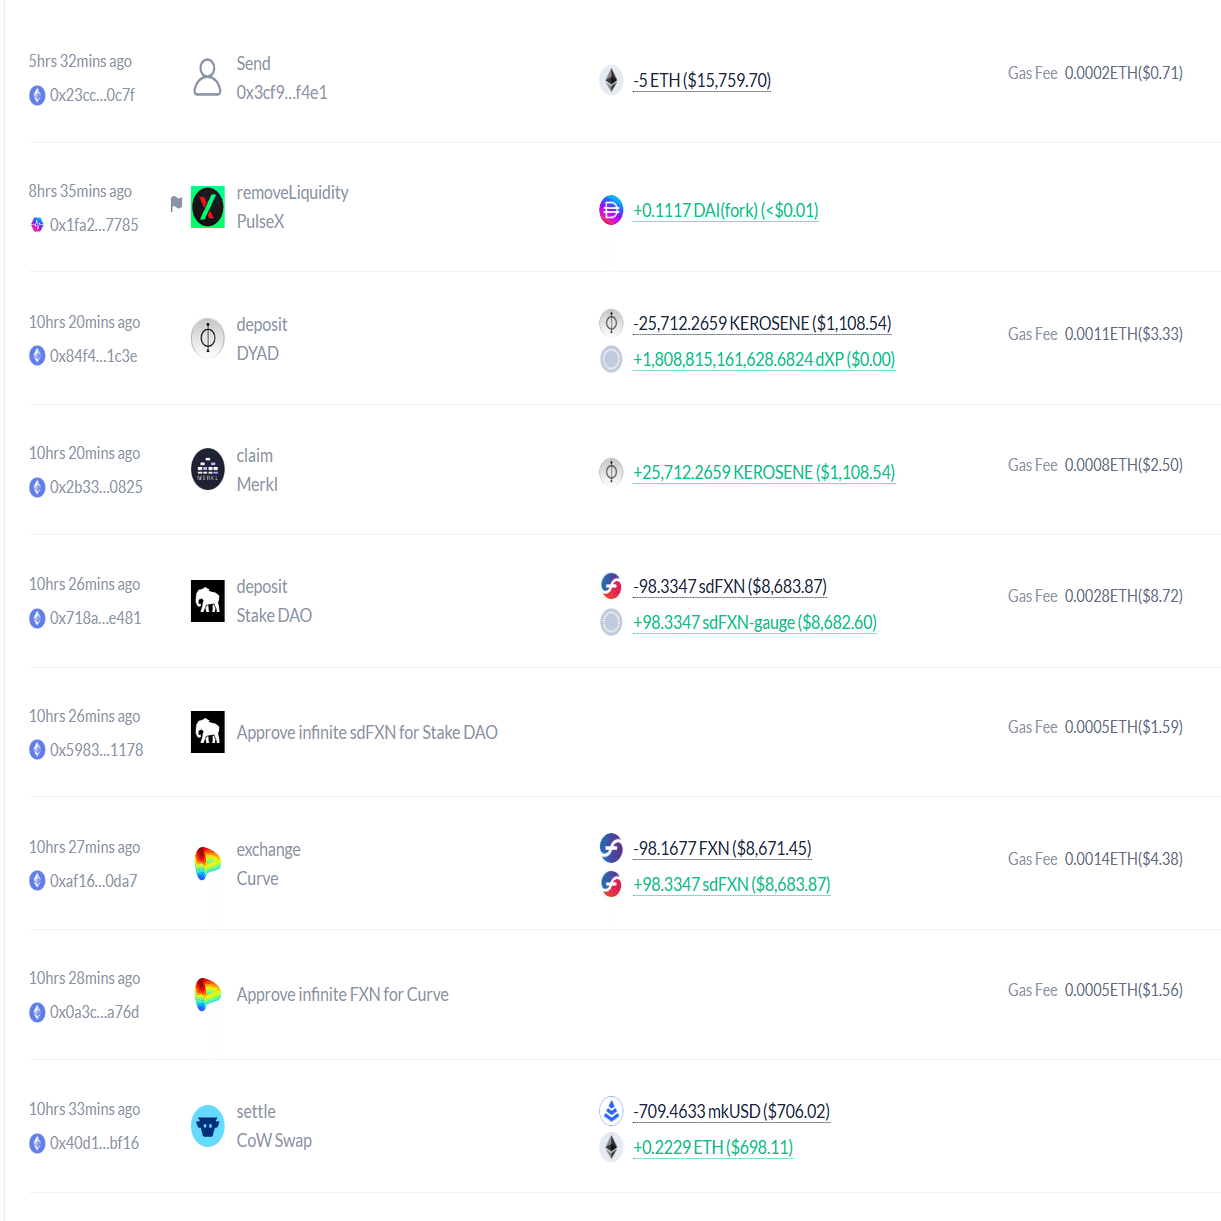The image size is (1221, 1221).
Task: Click the Curve logo beside exchange
Action: (x=208, y=863)
